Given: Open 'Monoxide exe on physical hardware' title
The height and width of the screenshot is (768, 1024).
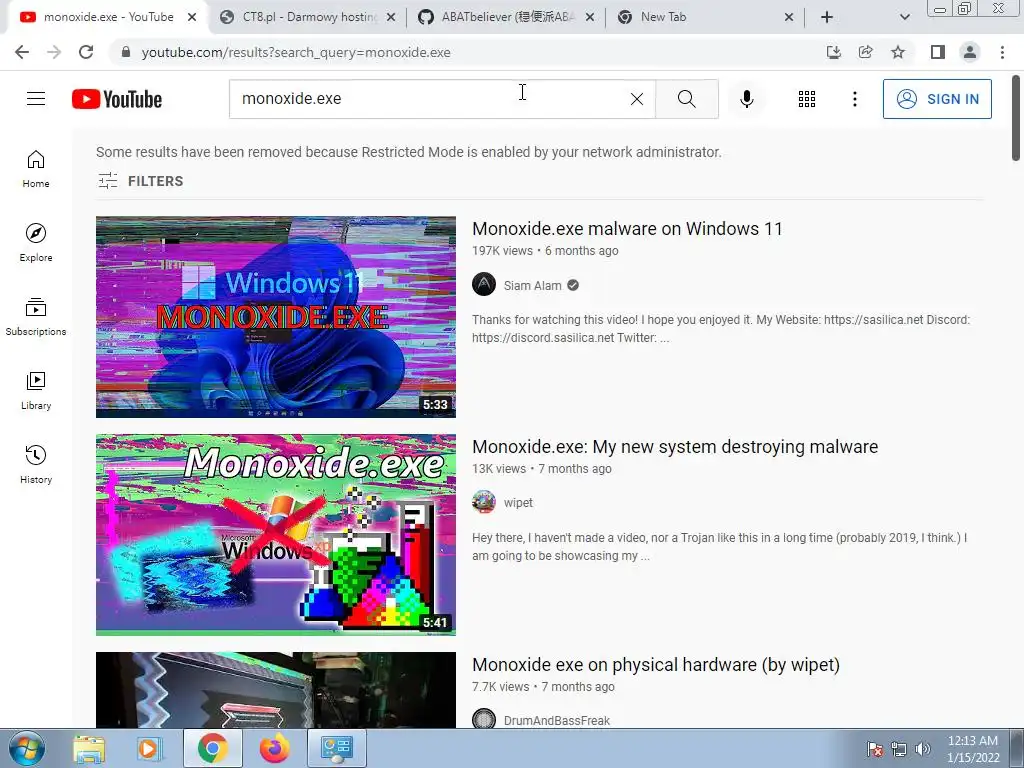Looking at the screenshot, I should click(x=656, y=665).
